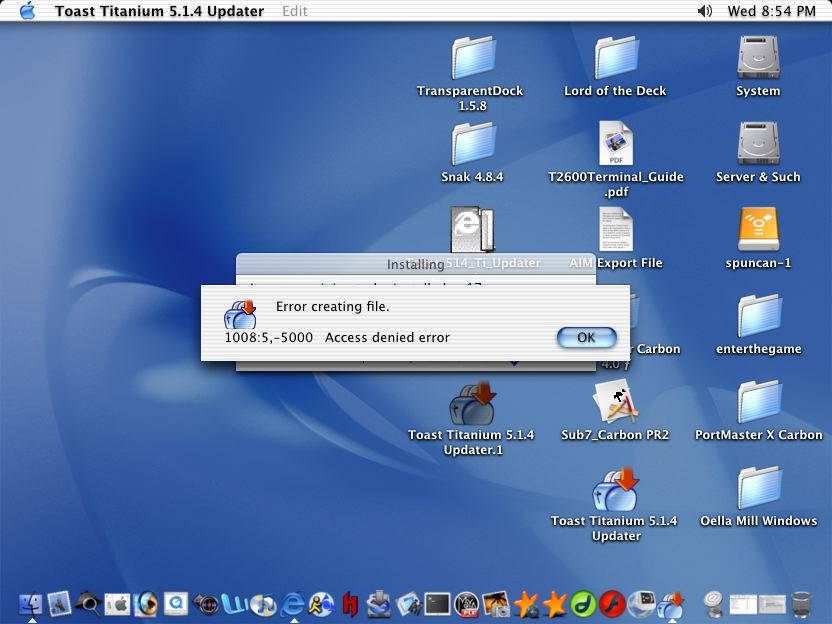The height and width of the screenshot is (624, 832).
Task: Open the TransparentDock 1.5.8 folder
Action: 473,58
